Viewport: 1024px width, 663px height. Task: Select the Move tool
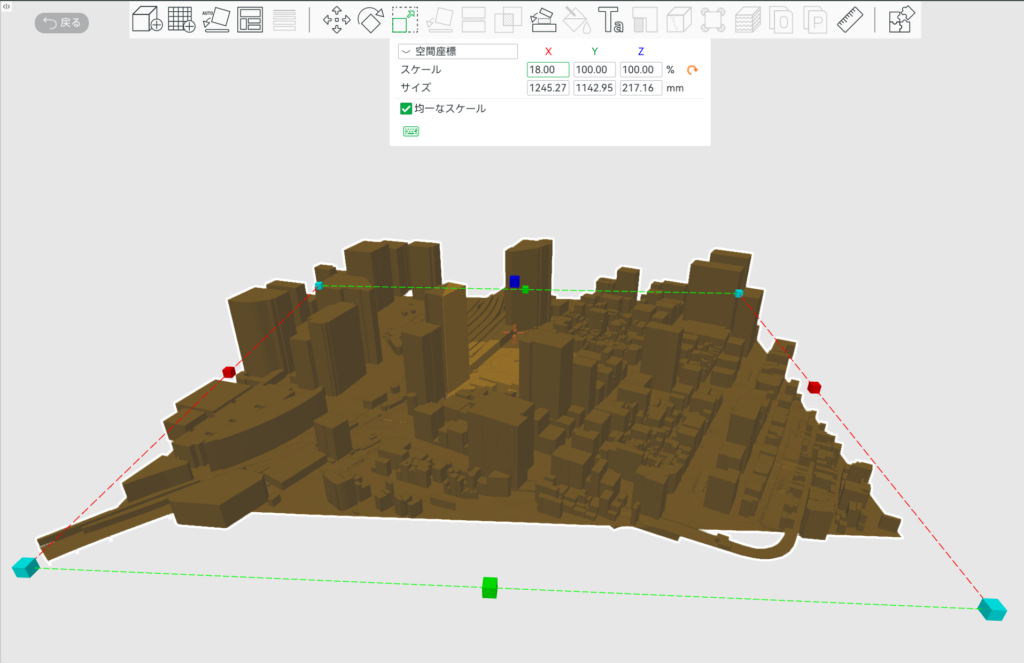(336, 20)
